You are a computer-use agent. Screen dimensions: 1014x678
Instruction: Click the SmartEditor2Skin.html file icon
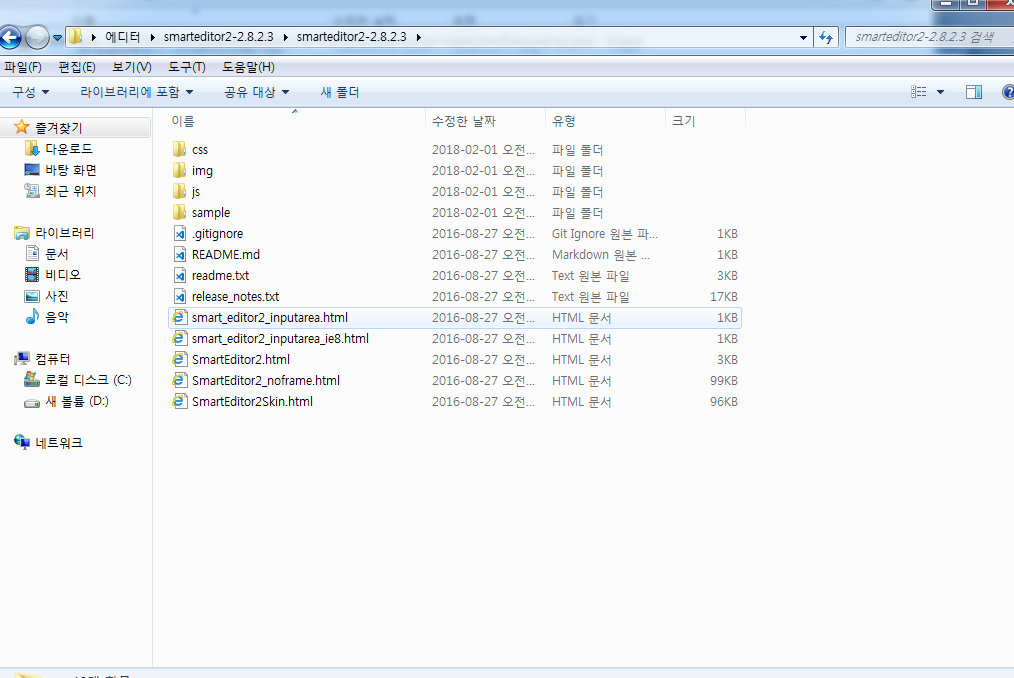[180, 401]
